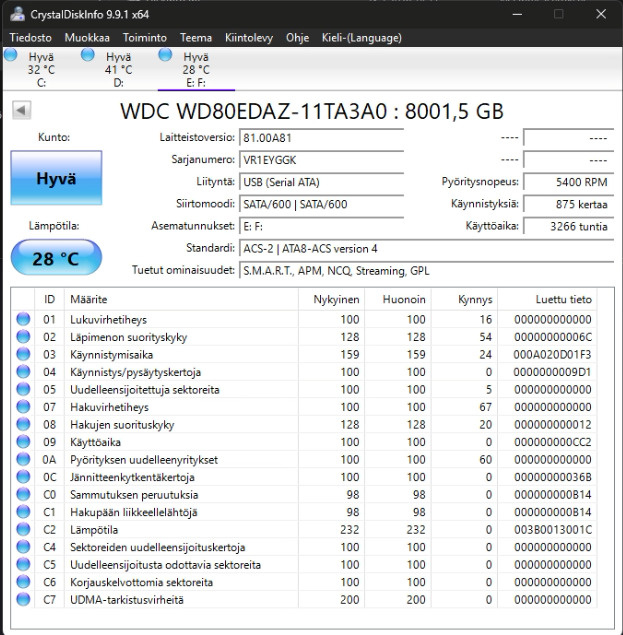
Task: Select the Käynnistymisaika attribute name
Action: (111, 355)
